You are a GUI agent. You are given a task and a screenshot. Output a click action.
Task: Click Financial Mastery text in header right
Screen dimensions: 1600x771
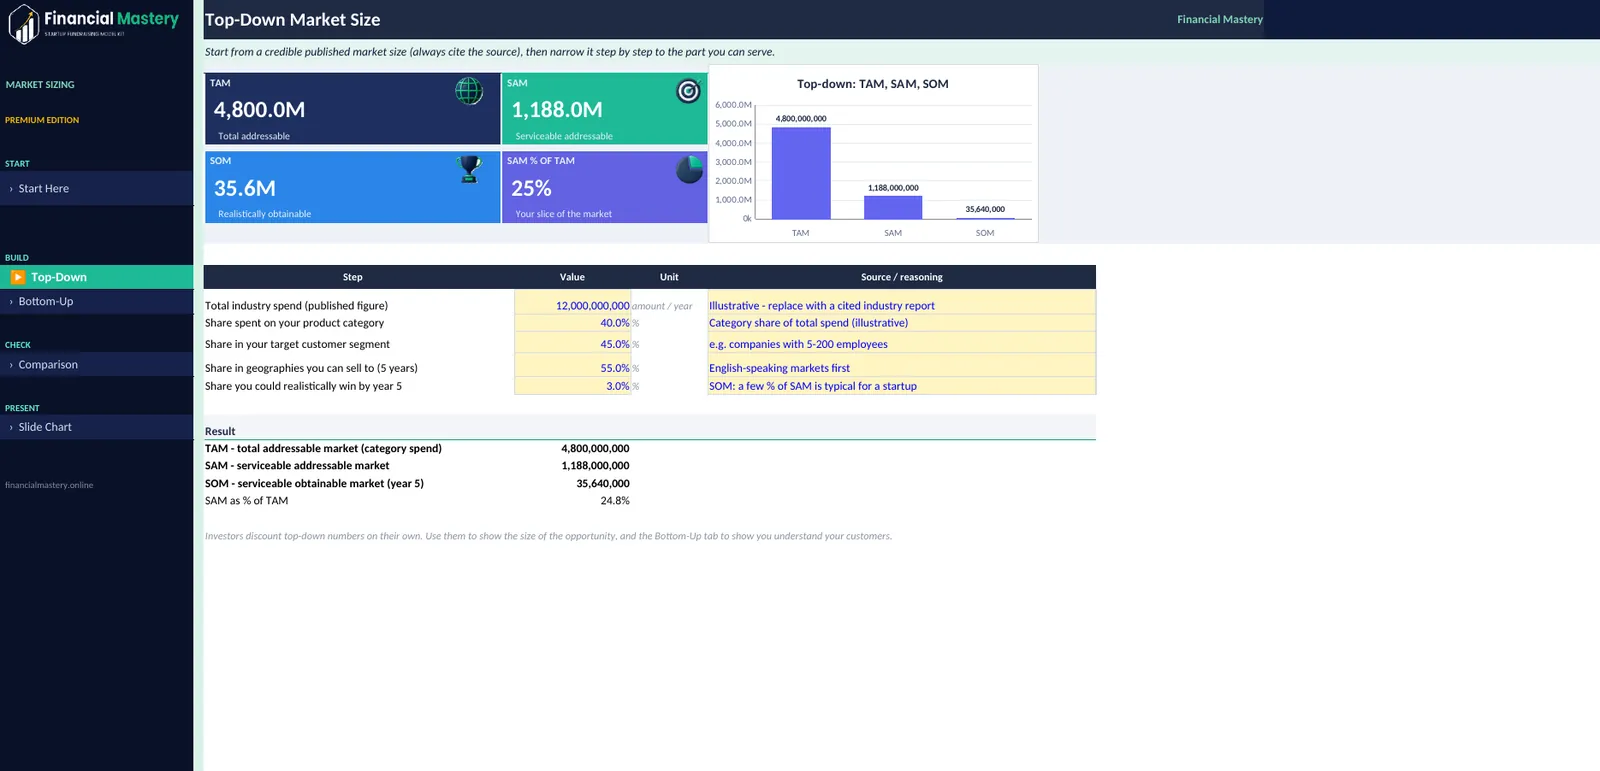(1219, 19)
